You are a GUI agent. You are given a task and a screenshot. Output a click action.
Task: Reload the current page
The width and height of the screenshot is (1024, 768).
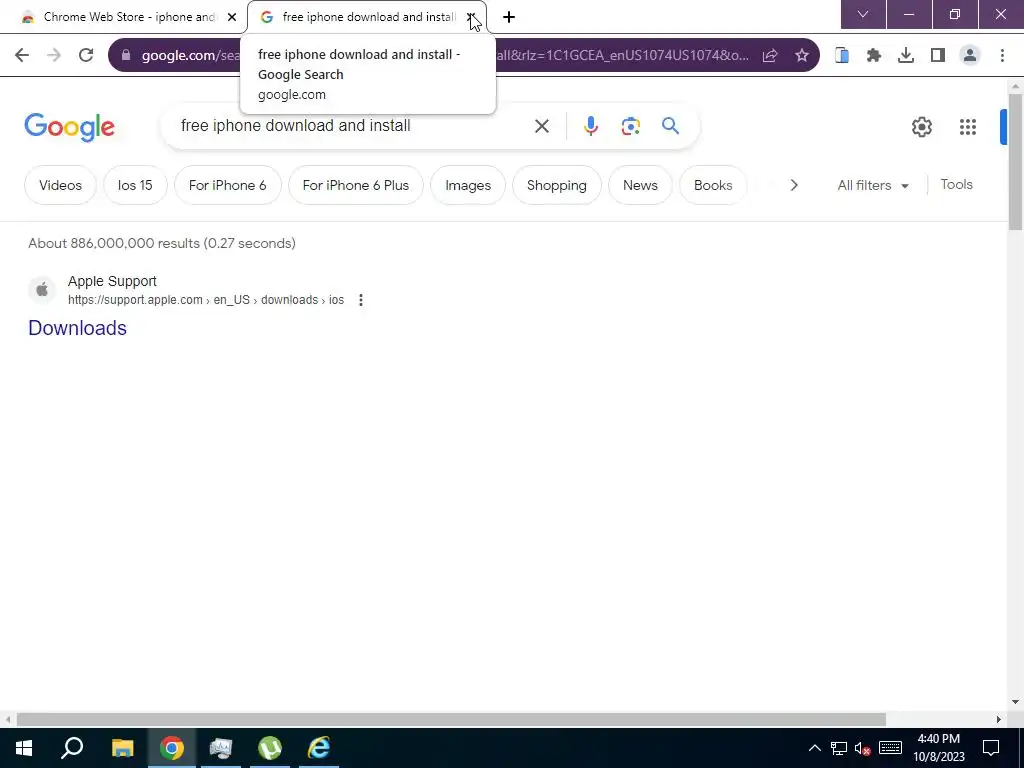(x=86, y=56)
